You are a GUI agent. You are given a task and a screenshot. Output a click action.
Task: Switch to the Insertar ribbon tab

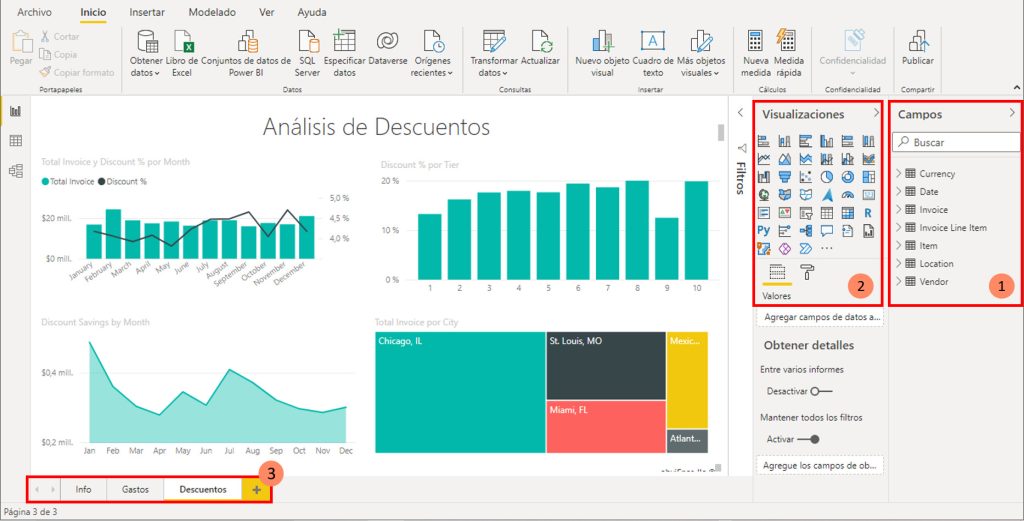coord(147,12)
